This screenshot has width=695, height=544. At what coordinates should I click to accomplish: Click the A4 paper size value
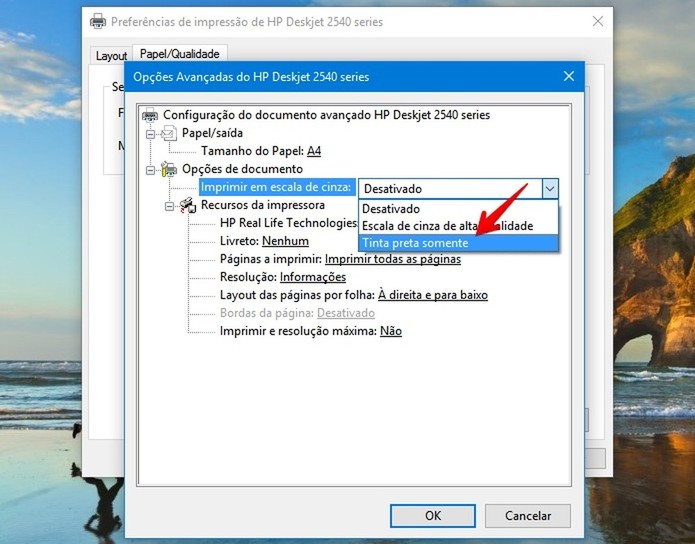click(x=314, y=151)
